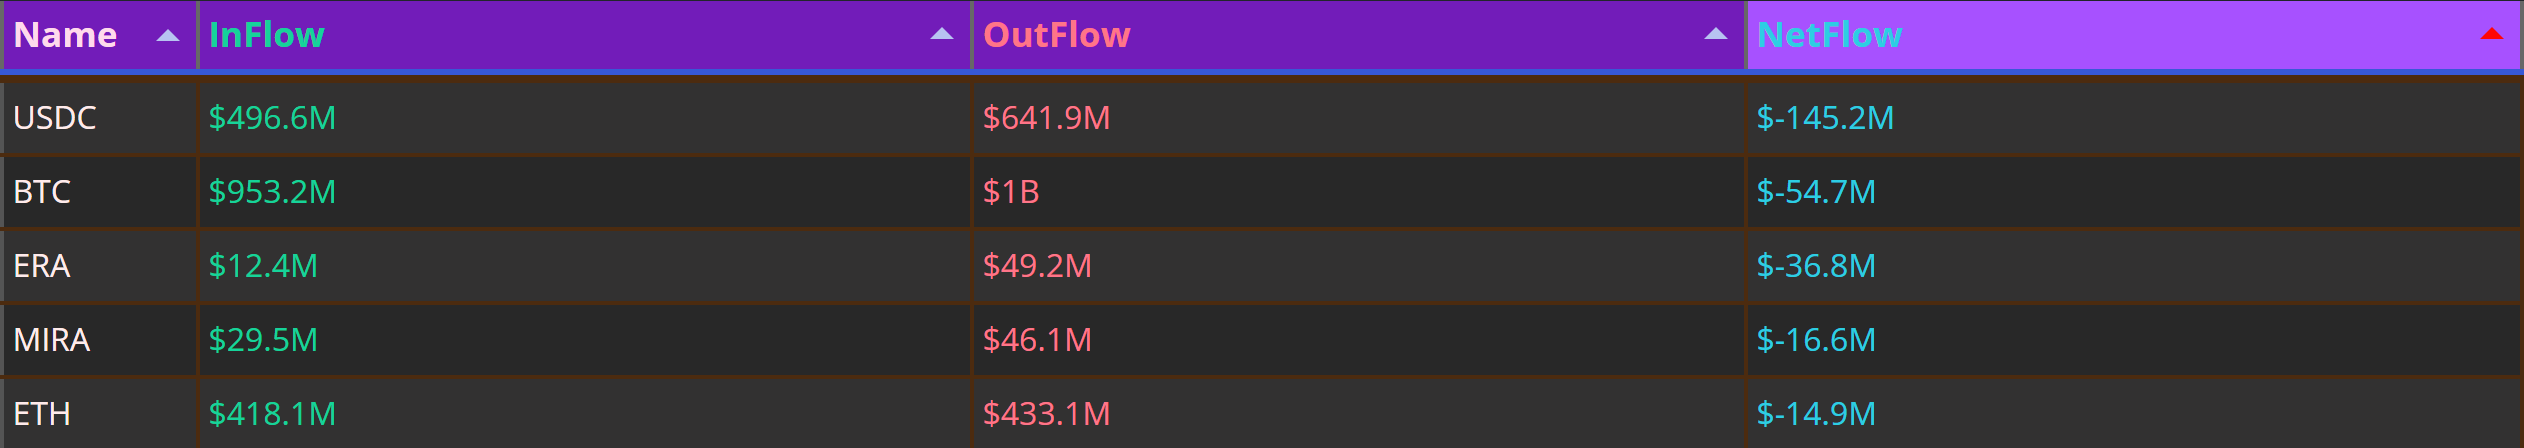Select the NetFlow column header
Image resolution: width=2524 pixels, height=448 pixels.
[1829, 35]
